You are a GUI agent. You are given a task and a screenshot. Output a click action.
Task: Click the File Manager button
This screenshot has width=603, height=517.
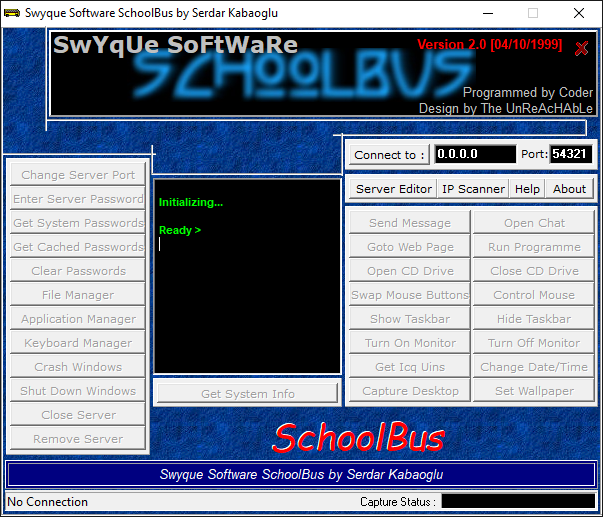pos(78,295)
